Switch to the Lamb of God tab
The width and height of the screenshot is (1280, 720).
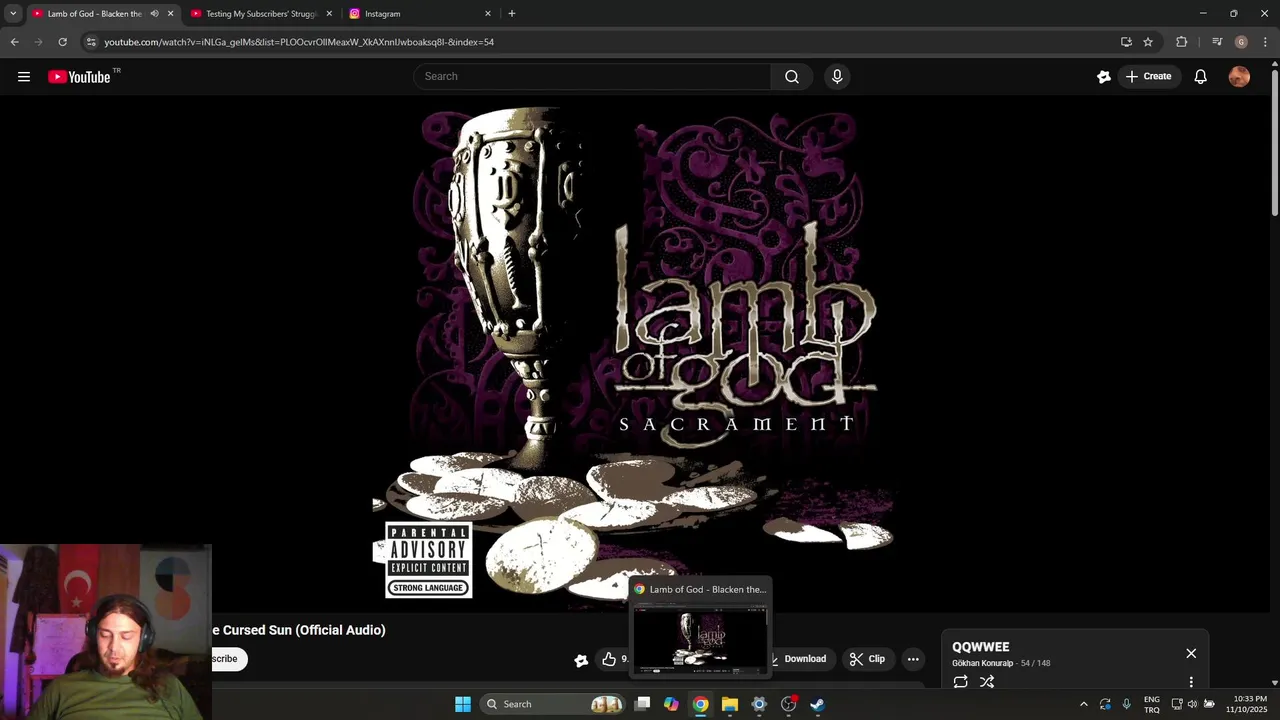tap(94, 14)
